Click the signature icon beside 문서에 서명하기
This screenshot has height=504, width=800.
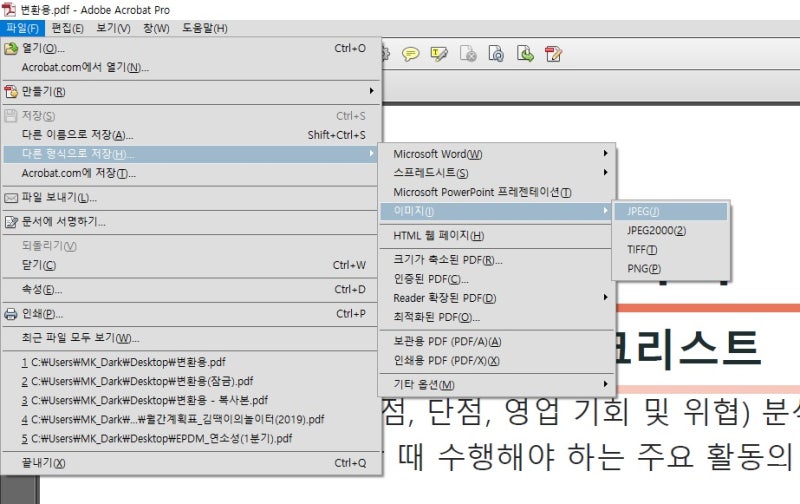tap(11, 222)
